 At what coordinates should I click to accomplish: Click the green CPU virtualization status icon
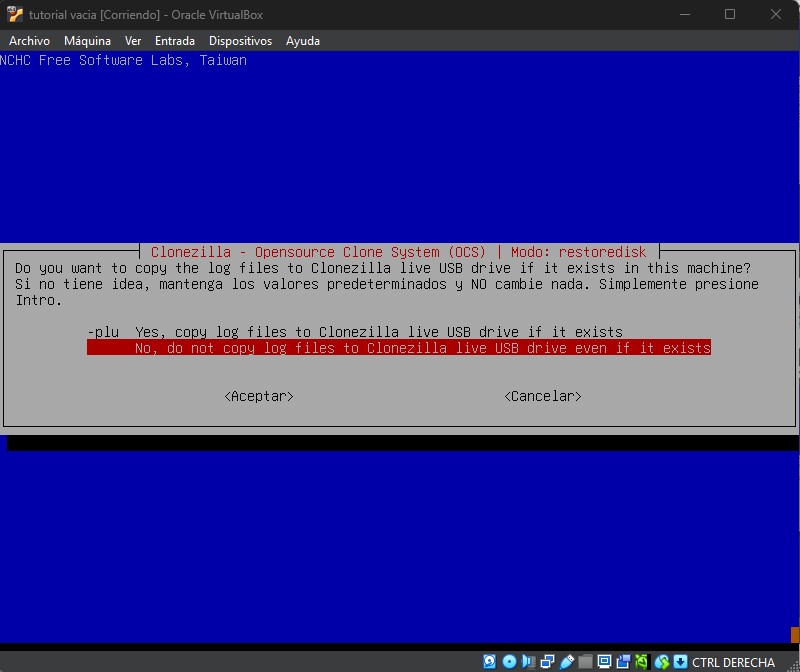click(641, 662)
